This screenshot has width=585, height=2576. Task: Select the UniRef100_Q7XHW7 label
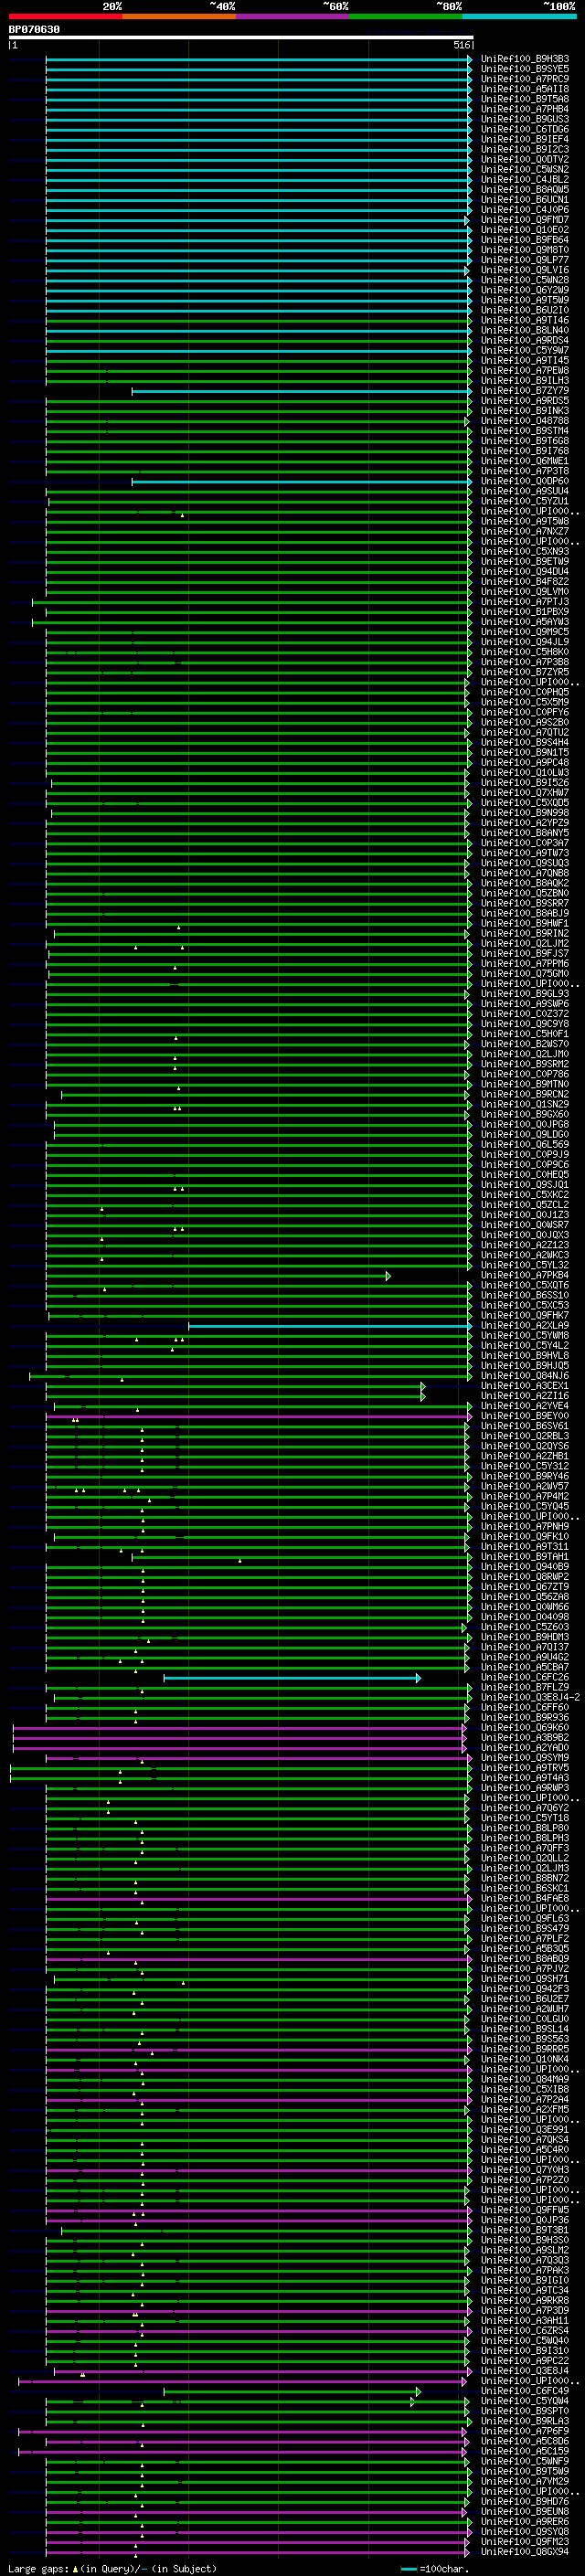point(524,792)
